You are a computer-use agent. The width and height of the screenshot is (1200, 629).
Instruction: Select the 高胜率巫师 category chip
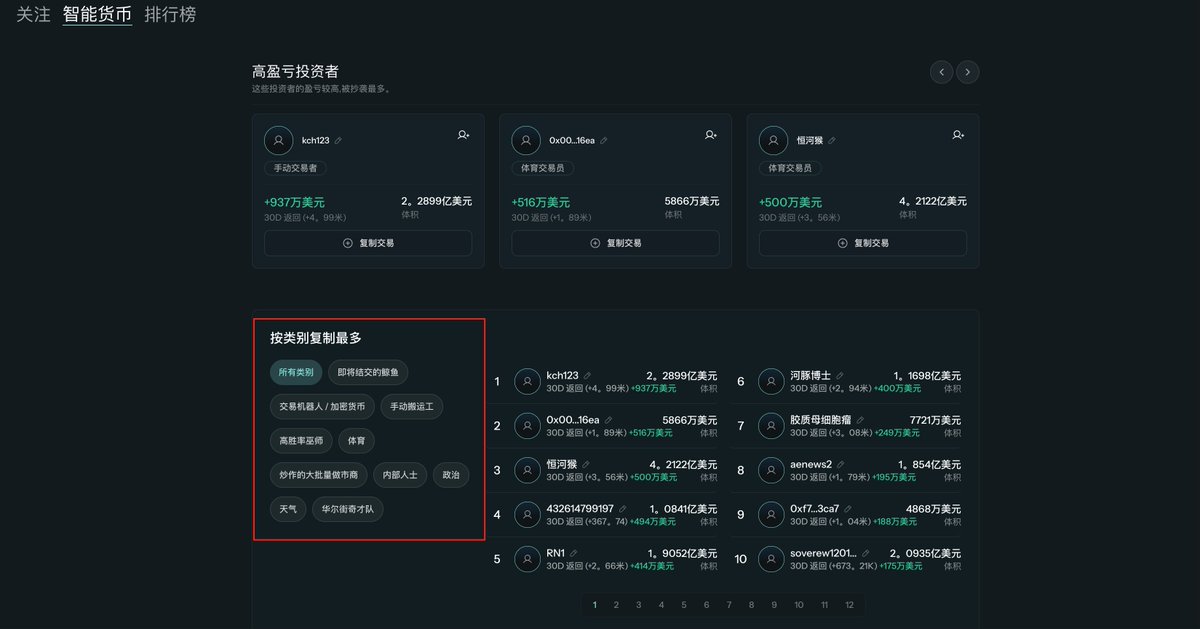[301, 441]
